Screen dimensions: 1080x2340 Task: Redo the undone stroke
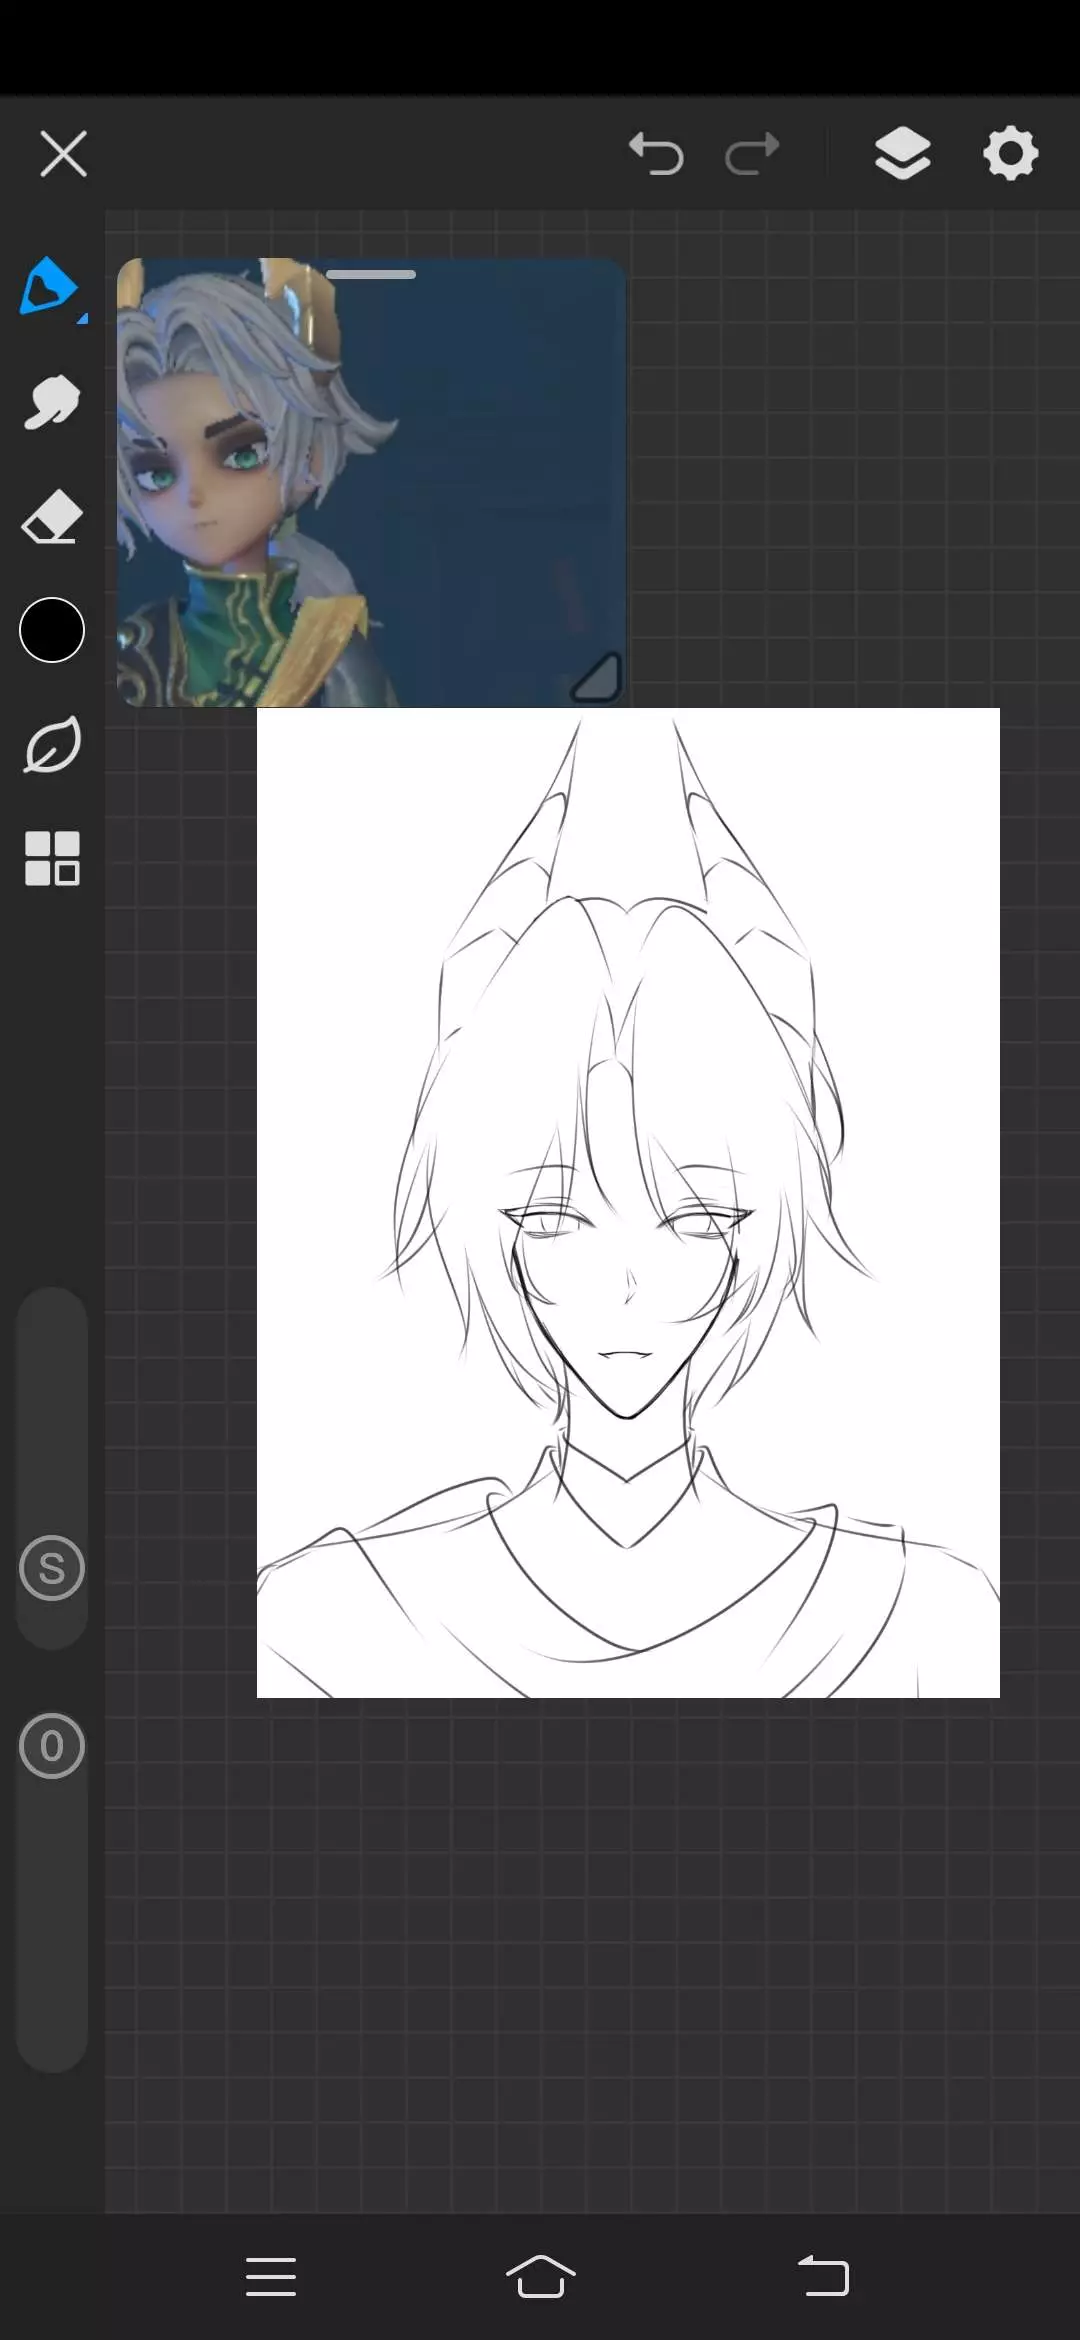752,154
